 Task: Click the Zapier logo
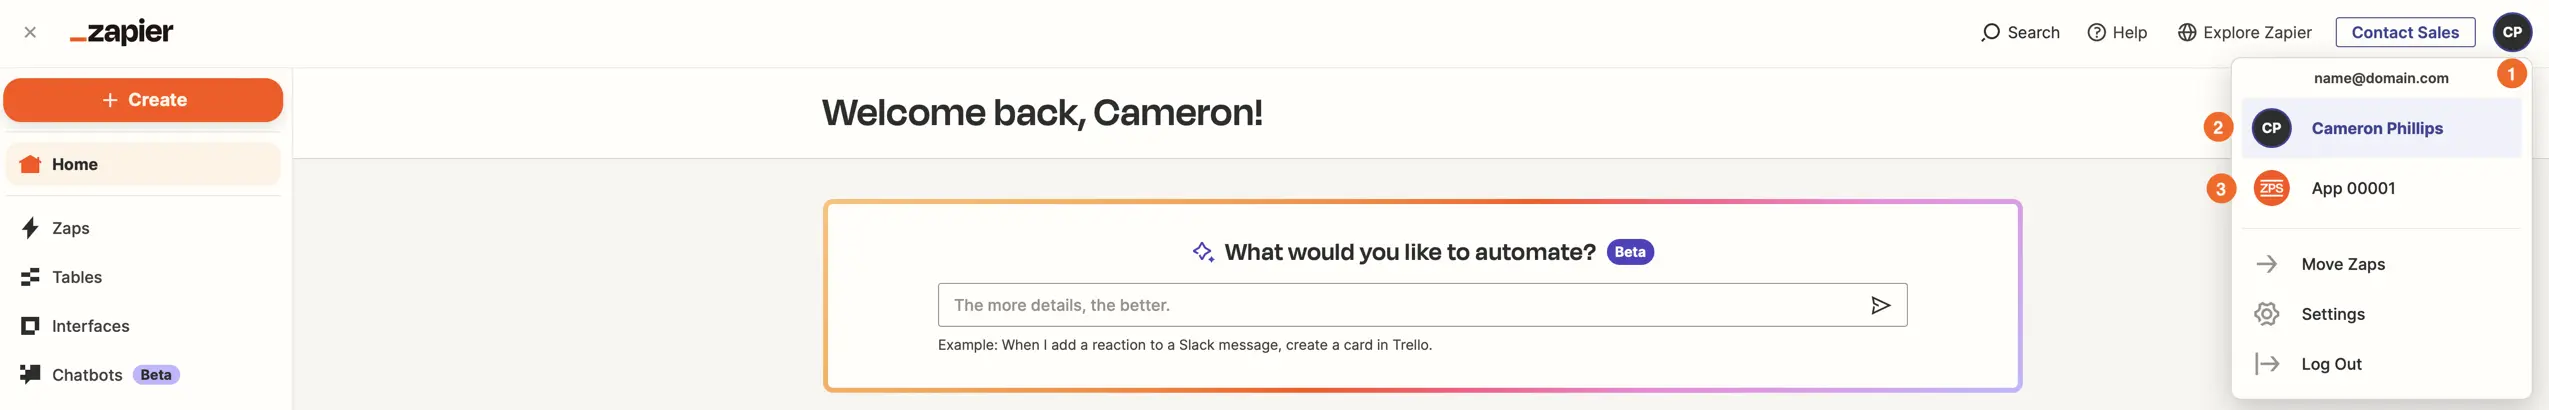121,32
